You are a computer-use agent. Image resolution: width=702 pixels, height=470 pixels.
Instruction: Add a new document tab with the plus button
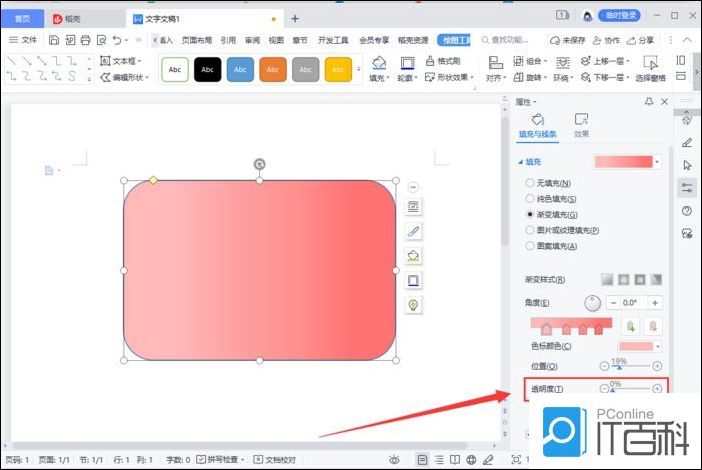[295, 19]
